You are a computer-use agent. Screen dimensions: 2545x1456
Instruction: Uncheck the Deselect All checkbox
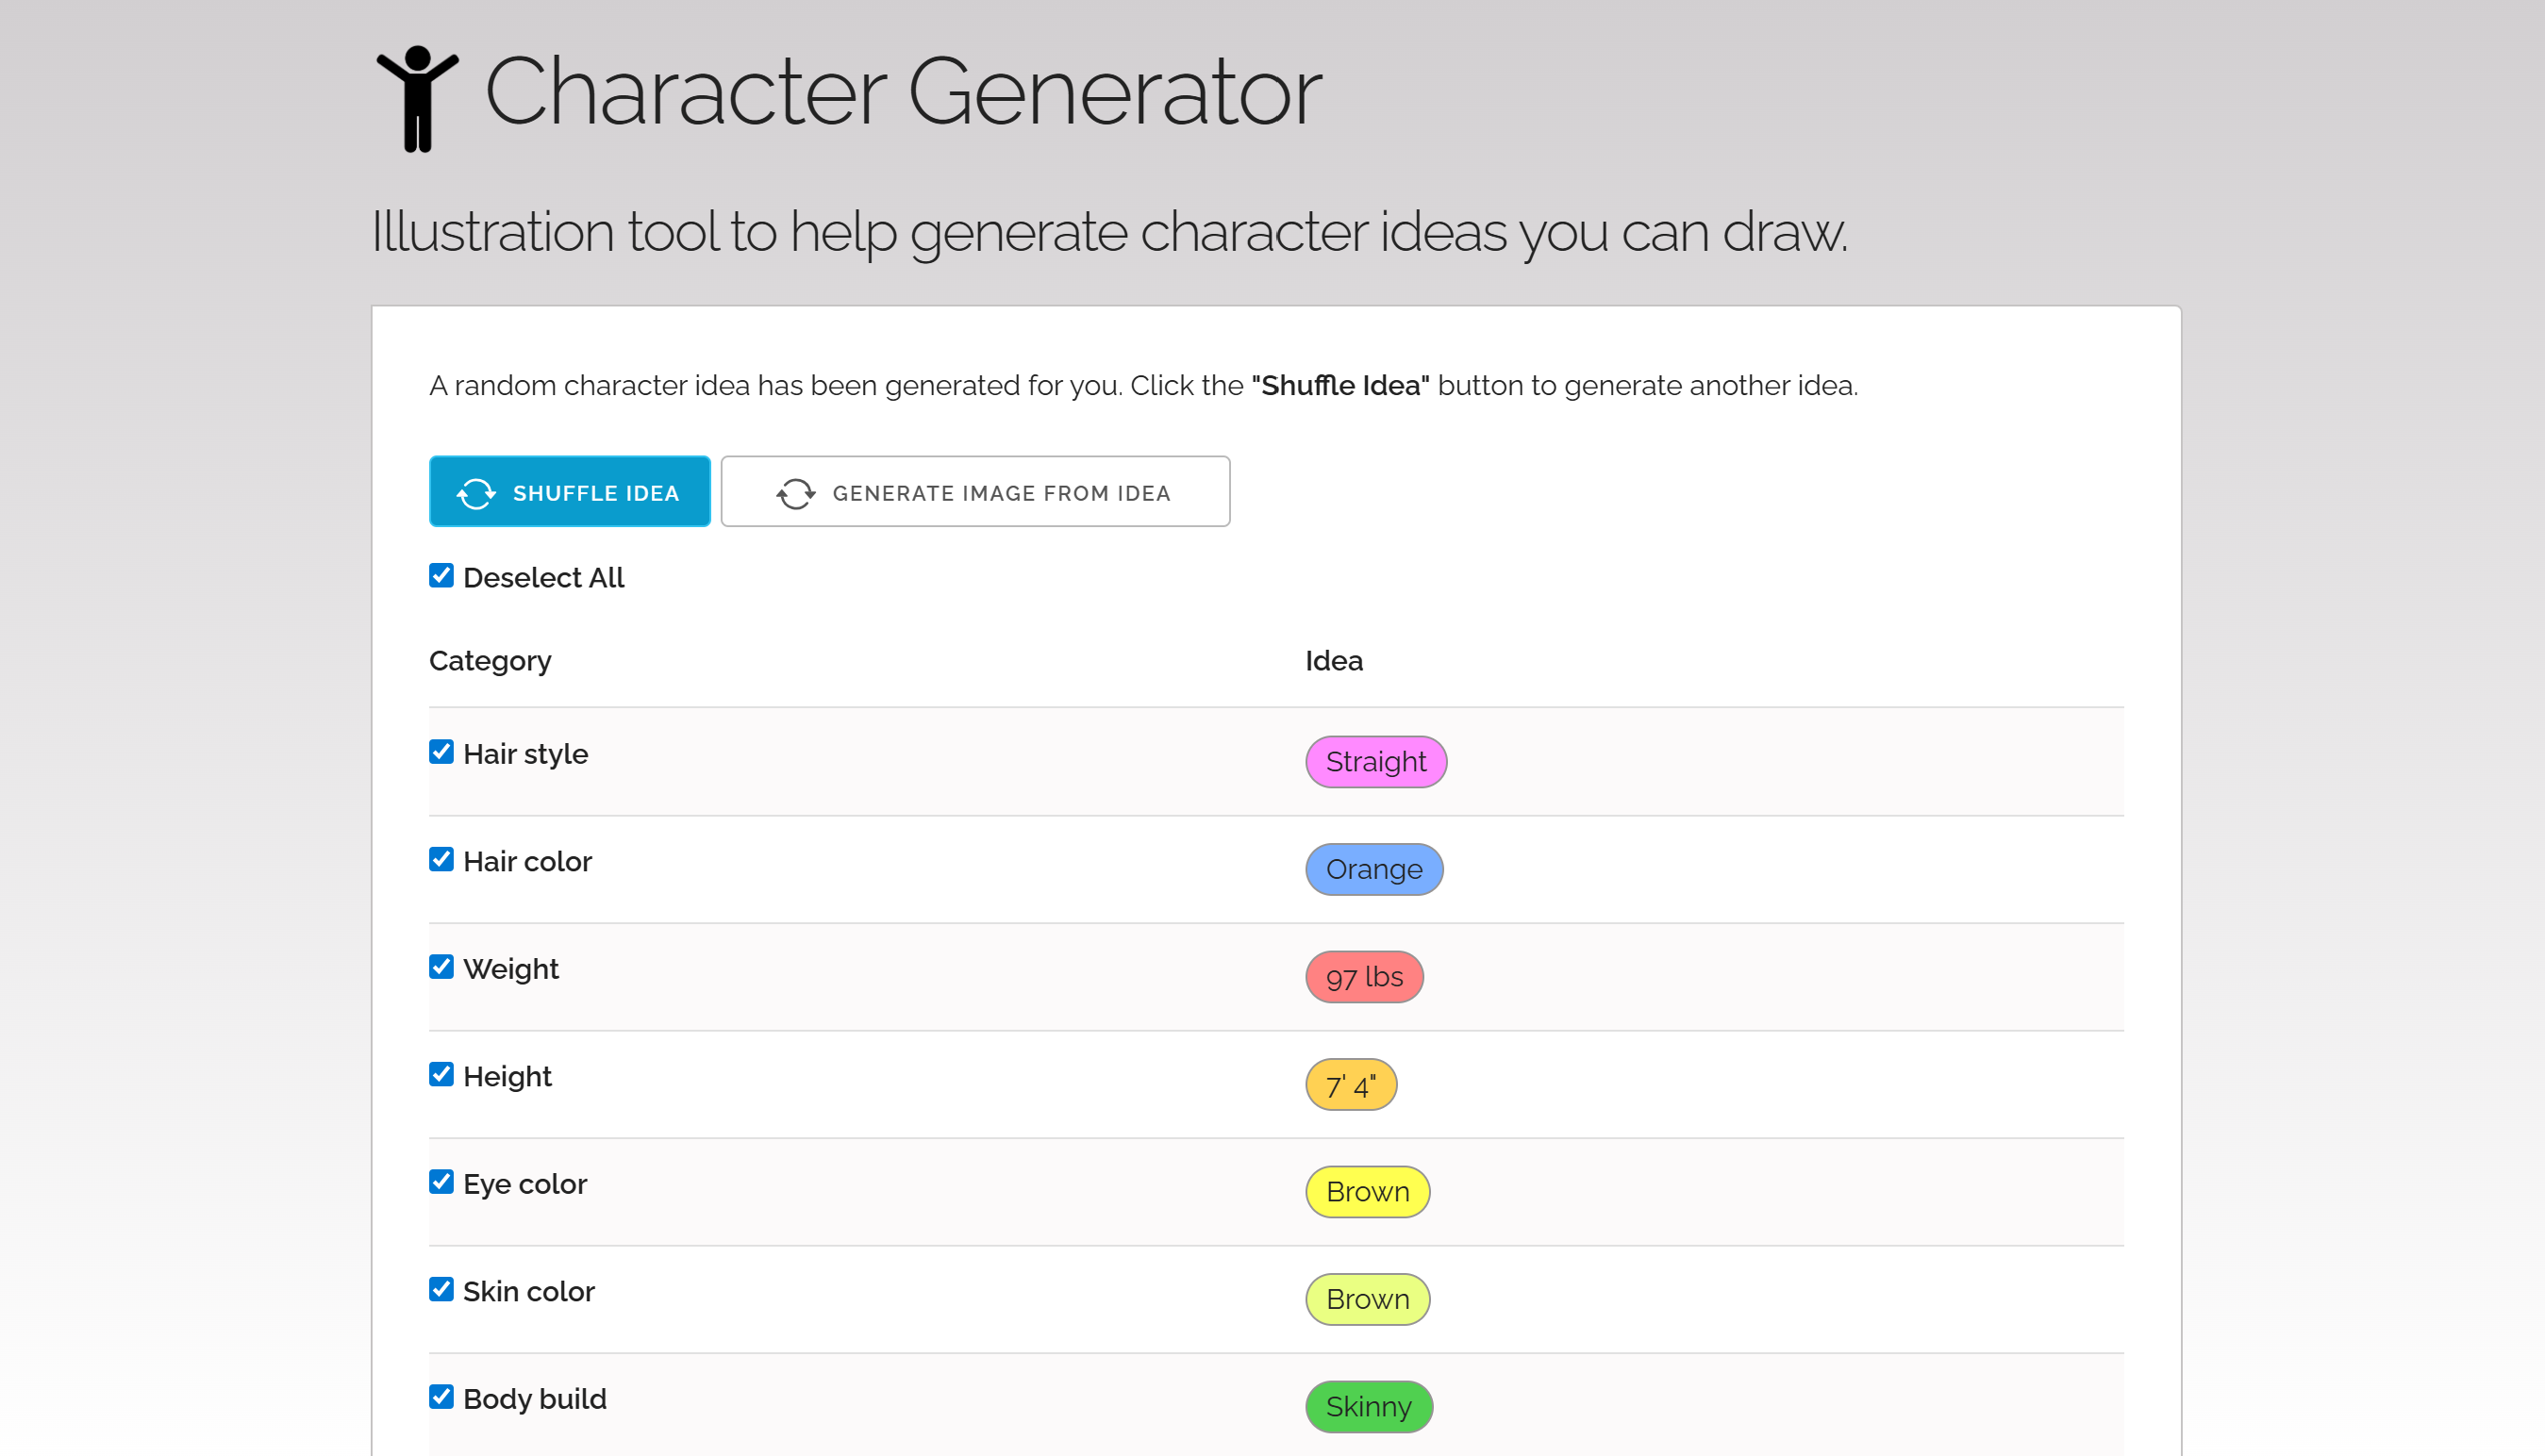pos(441,576)
